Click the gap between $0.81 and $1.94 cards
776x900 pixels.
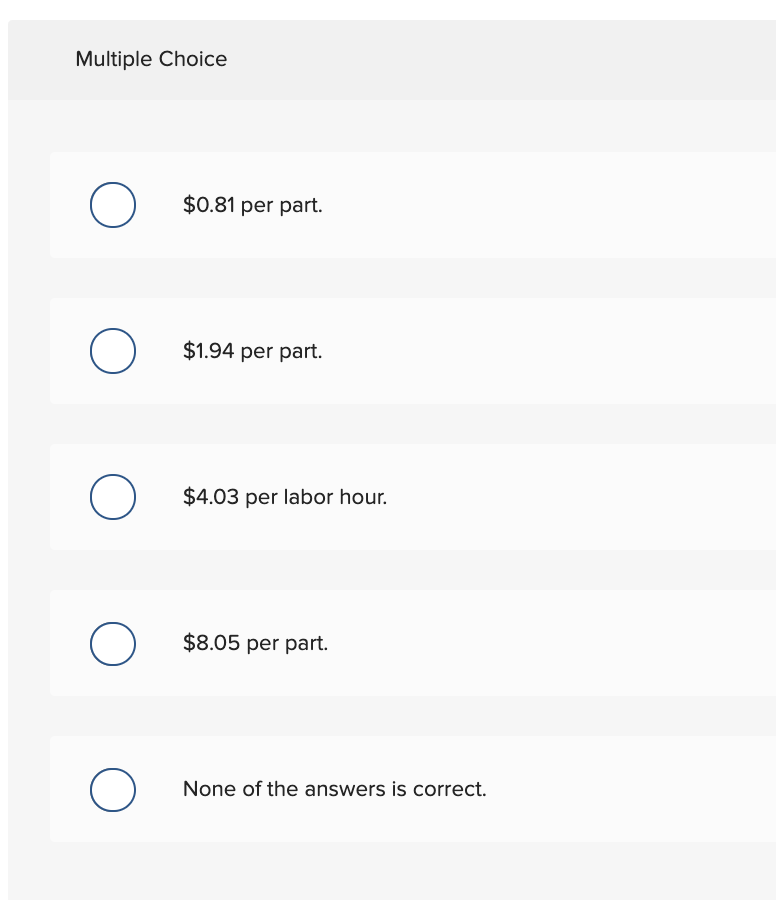pos(400,278)
